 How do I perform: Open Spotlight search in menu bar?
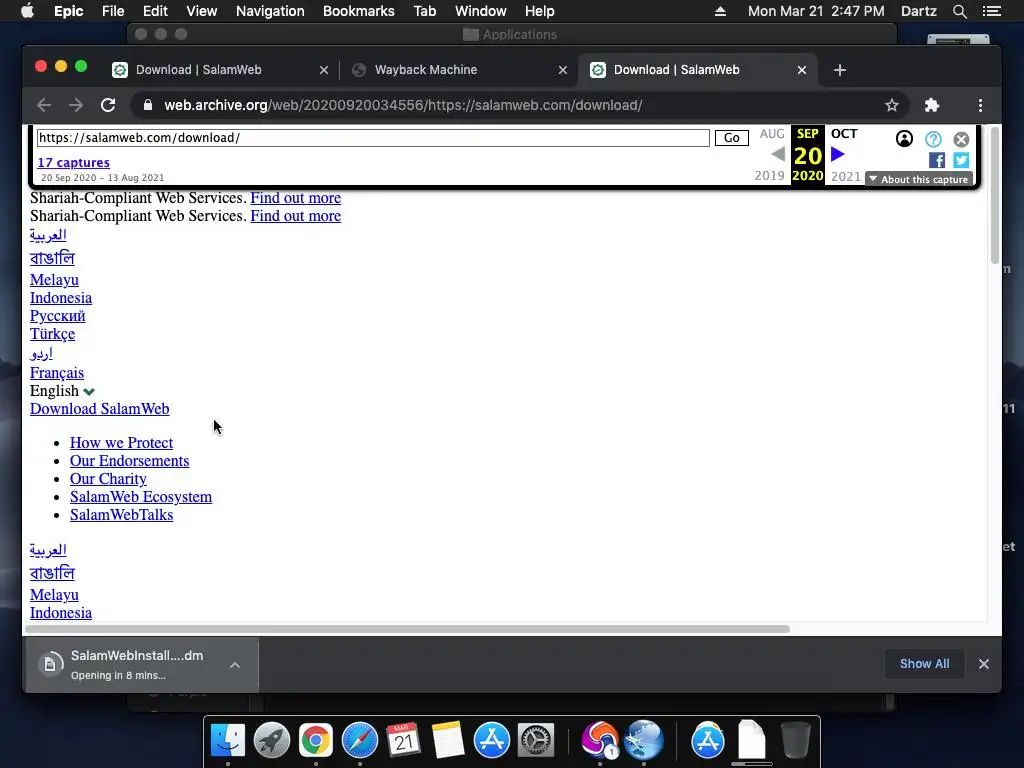[x=959, y=11]
